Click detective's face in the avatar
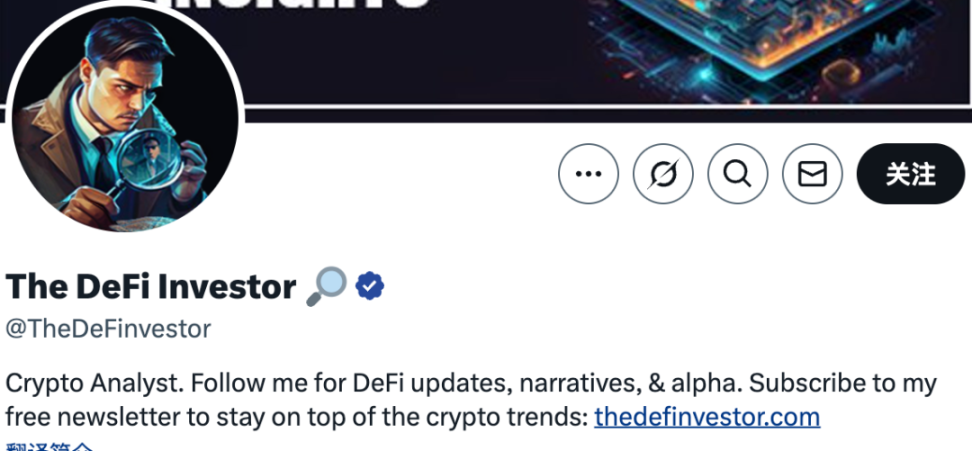The height and width of the screenshot is (451, 972). (133, 87)
